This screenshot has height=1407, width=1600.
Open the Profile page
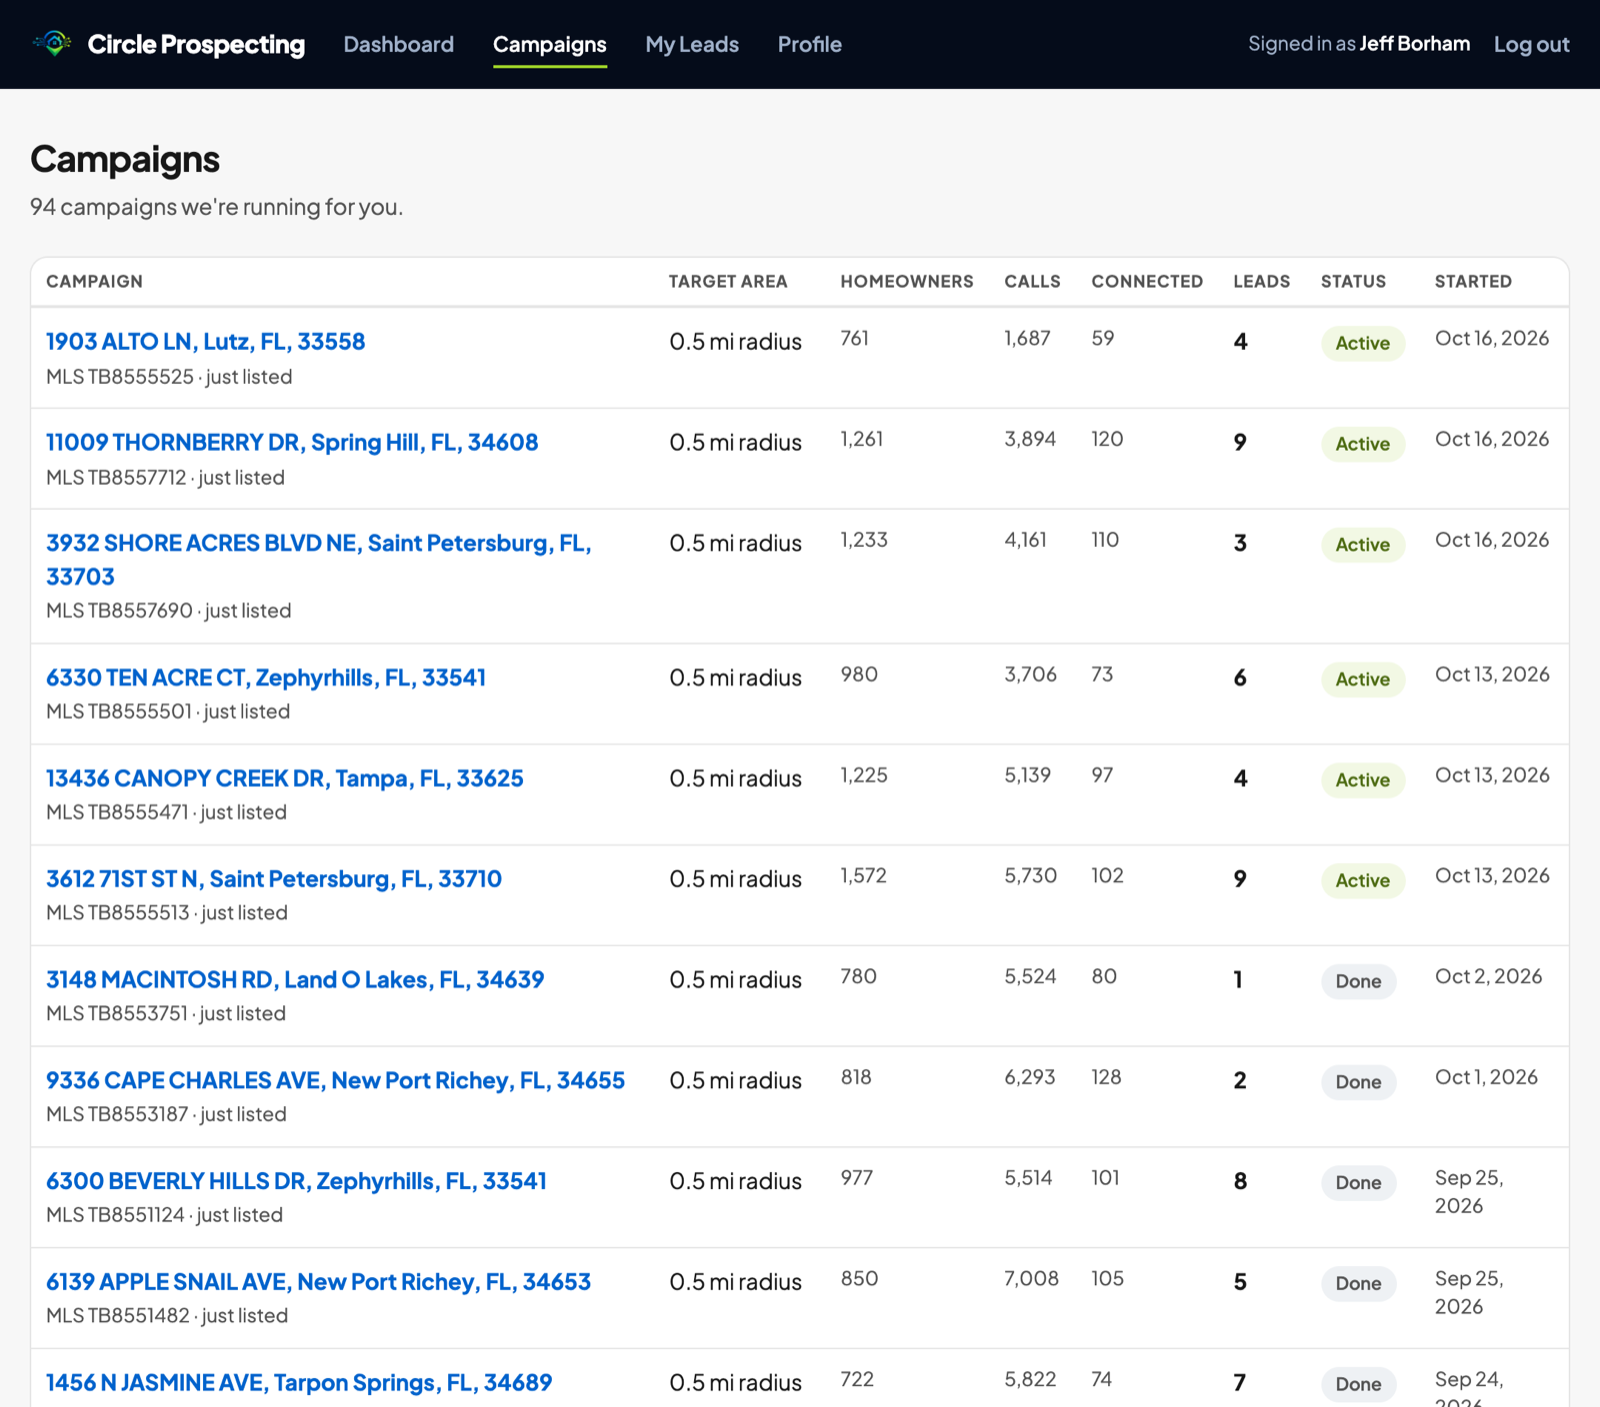[809, 44]
